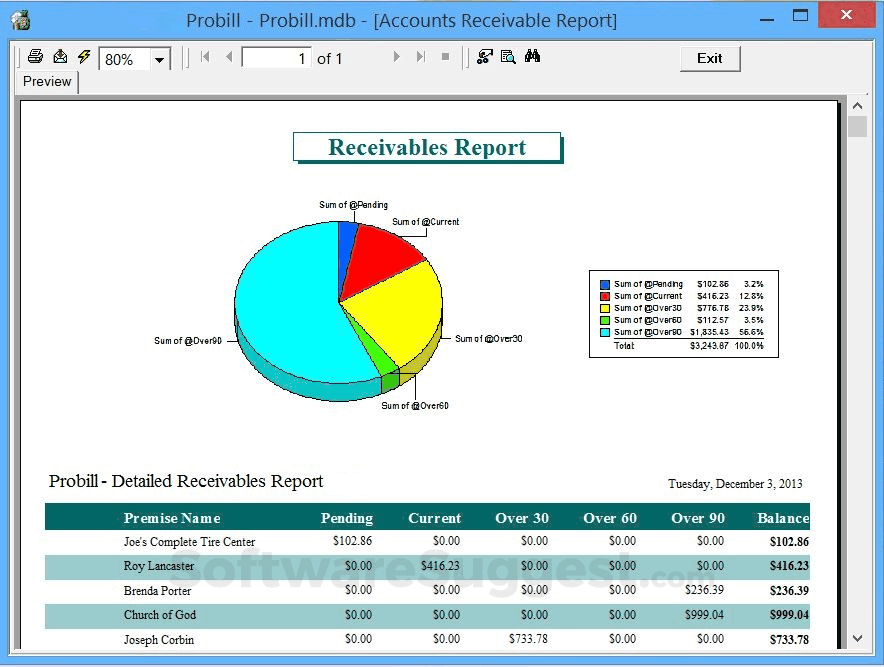Click the scrollbar down arrow

[x=857, y=637]
